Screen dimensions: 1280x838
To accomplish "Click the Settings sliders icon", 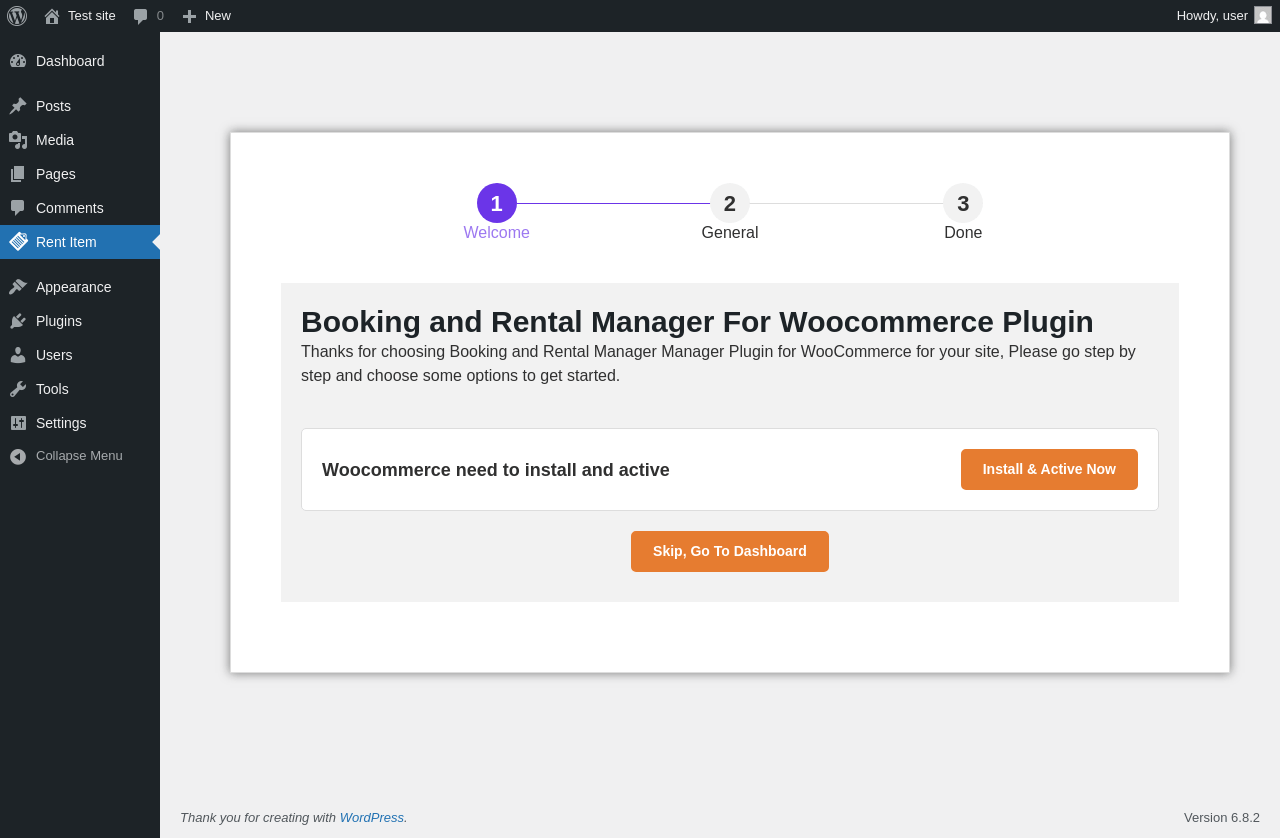I will [x=18, y=423].
